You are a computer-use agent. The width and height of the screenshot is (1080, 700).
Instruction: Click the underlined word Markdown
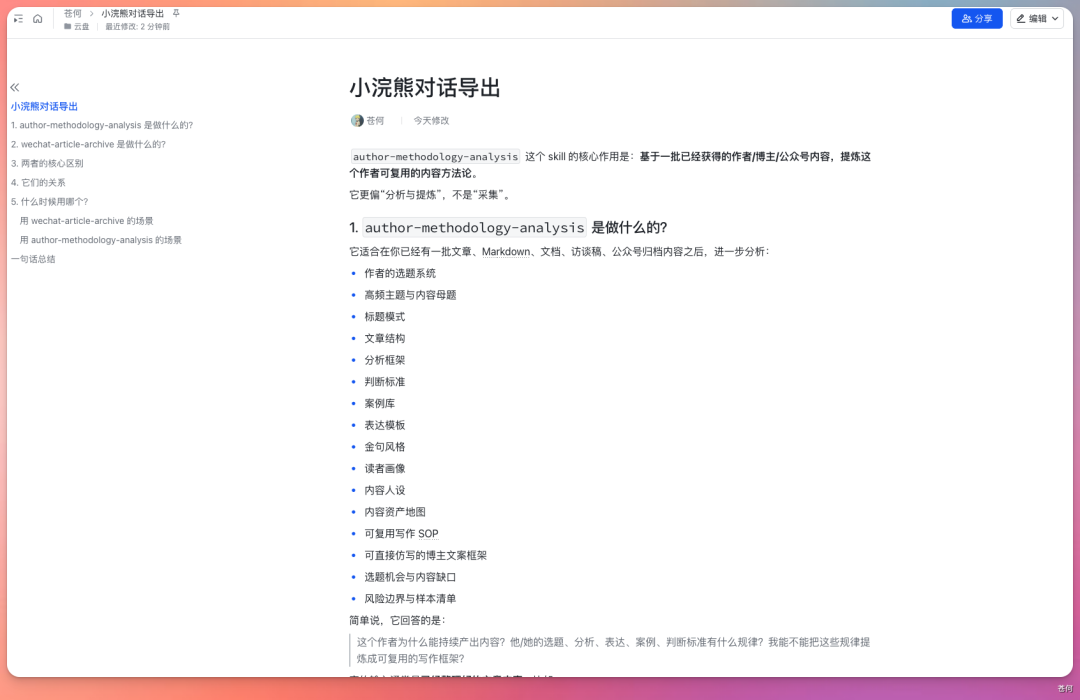click(x=506, y=252)
